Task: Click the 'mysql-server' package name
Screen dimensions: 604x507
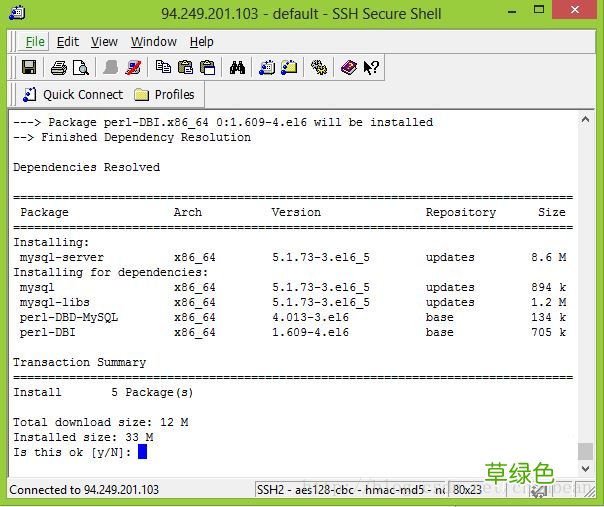Action: click(x=62, y=257)
